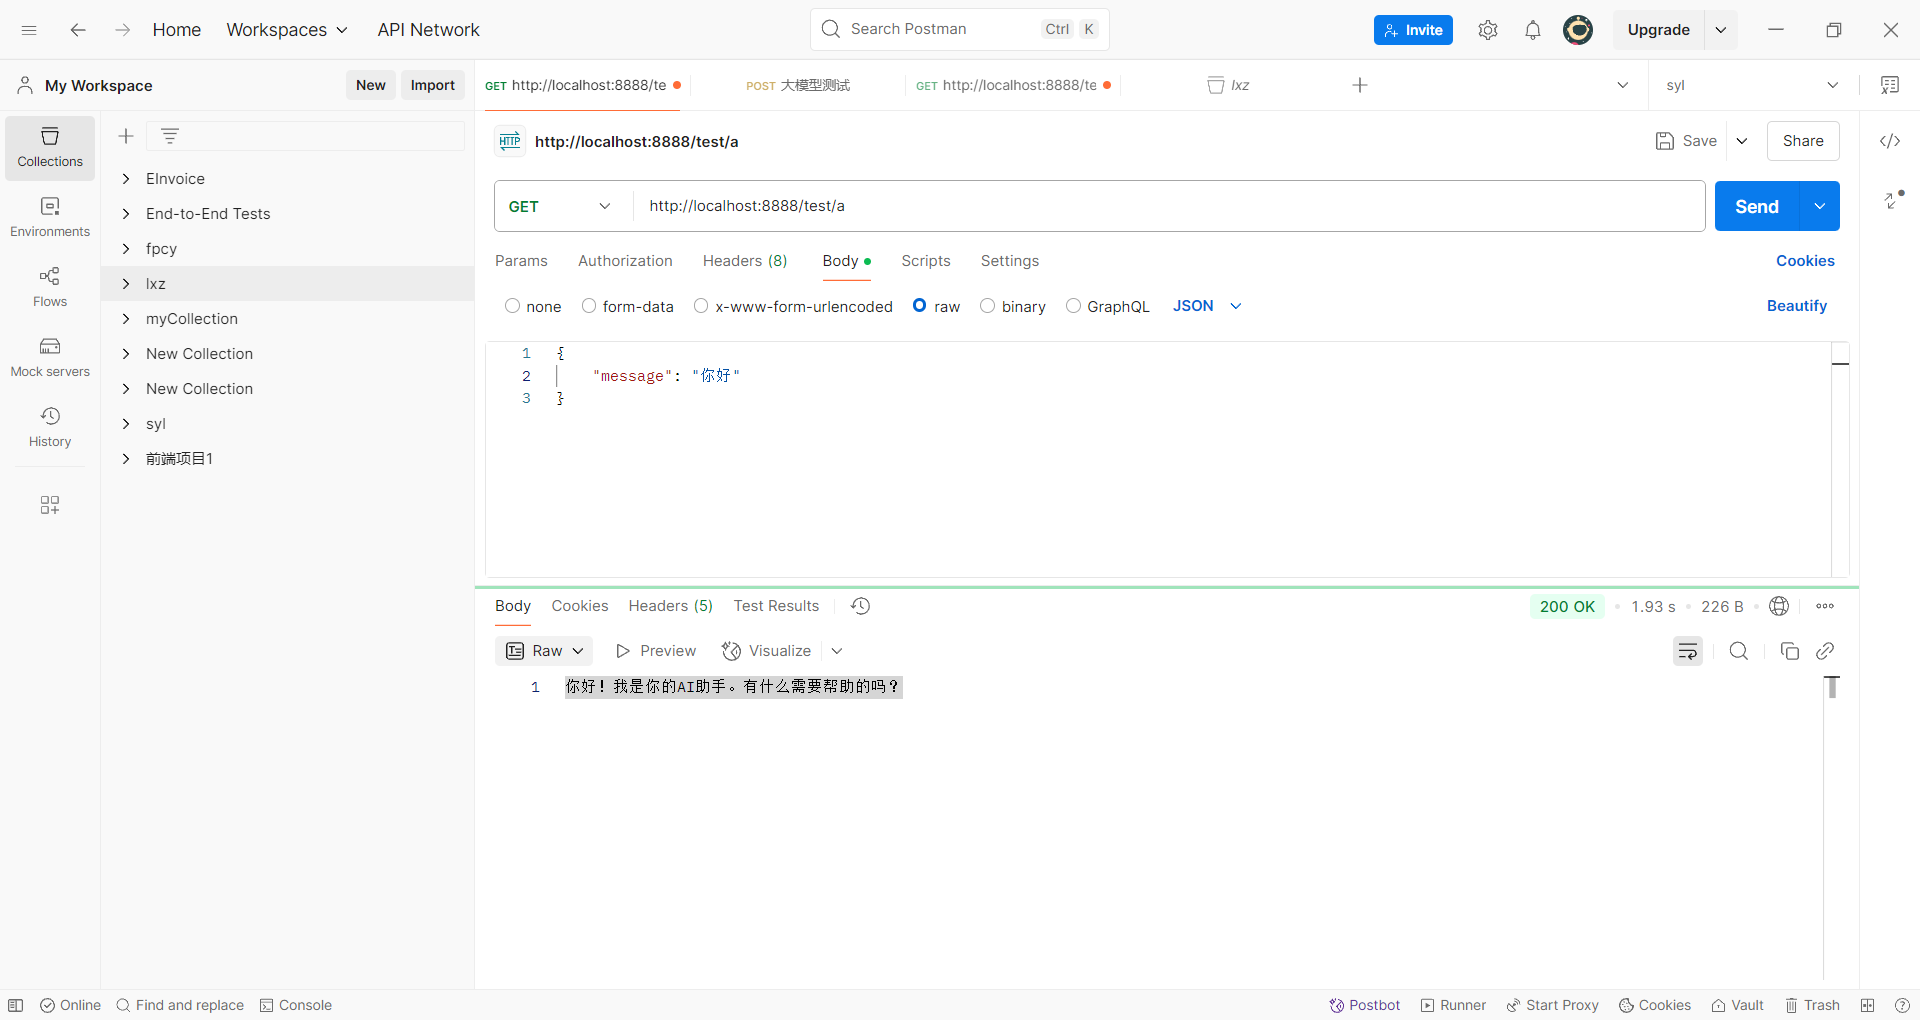Open the code snippet panel icon
The width and height of the screenshot is (1920, 1020).
[x=1890, y=141]
